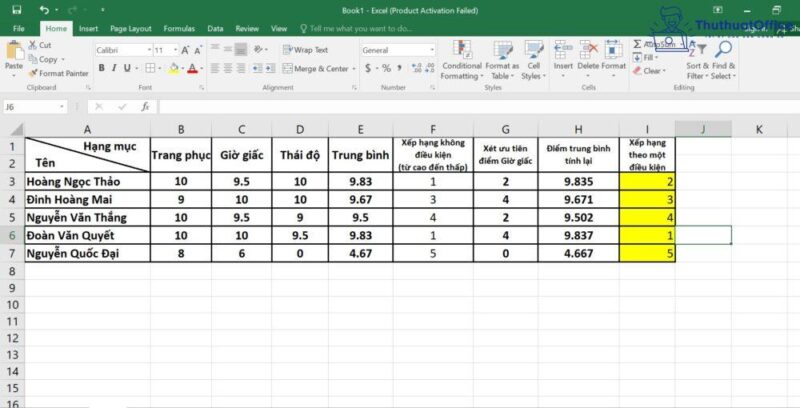Click the Undo arrow icon
Image resolution: width=800 pixels, height=408 pixels.
pos(44,10)
